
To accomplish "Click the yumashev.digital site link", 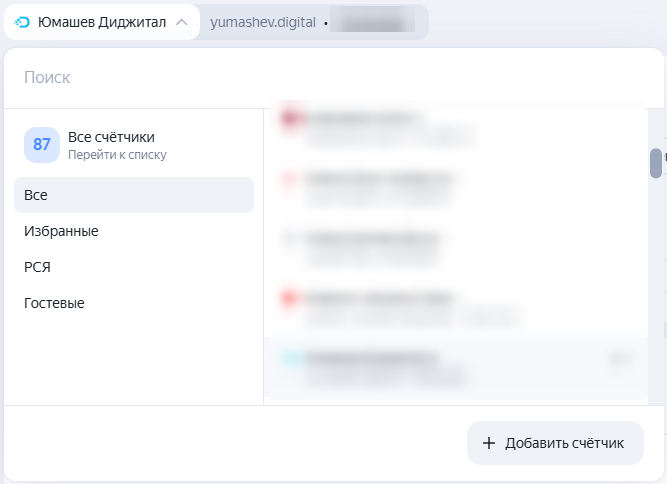I will 263,22.
